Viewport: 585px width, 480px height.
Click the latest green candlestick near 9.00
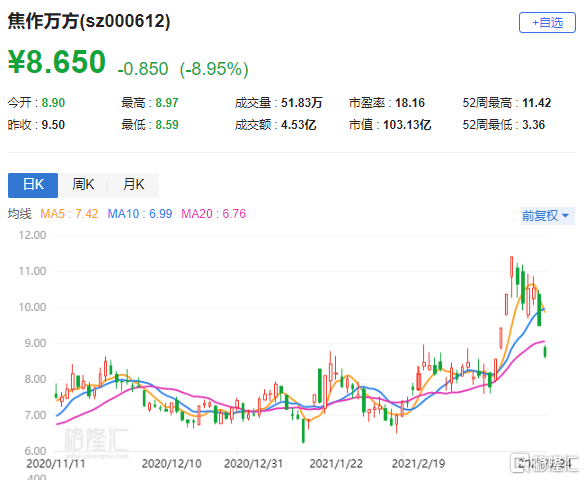[x=545, y=352]
